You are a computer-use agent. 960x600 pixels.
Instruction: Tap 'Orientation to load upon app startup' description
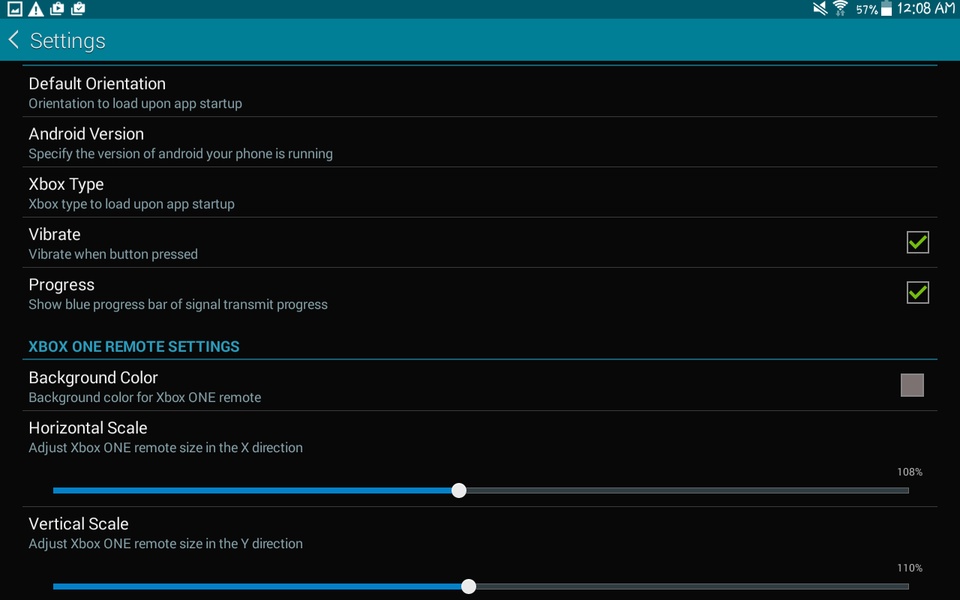click(x=135, y=103)
